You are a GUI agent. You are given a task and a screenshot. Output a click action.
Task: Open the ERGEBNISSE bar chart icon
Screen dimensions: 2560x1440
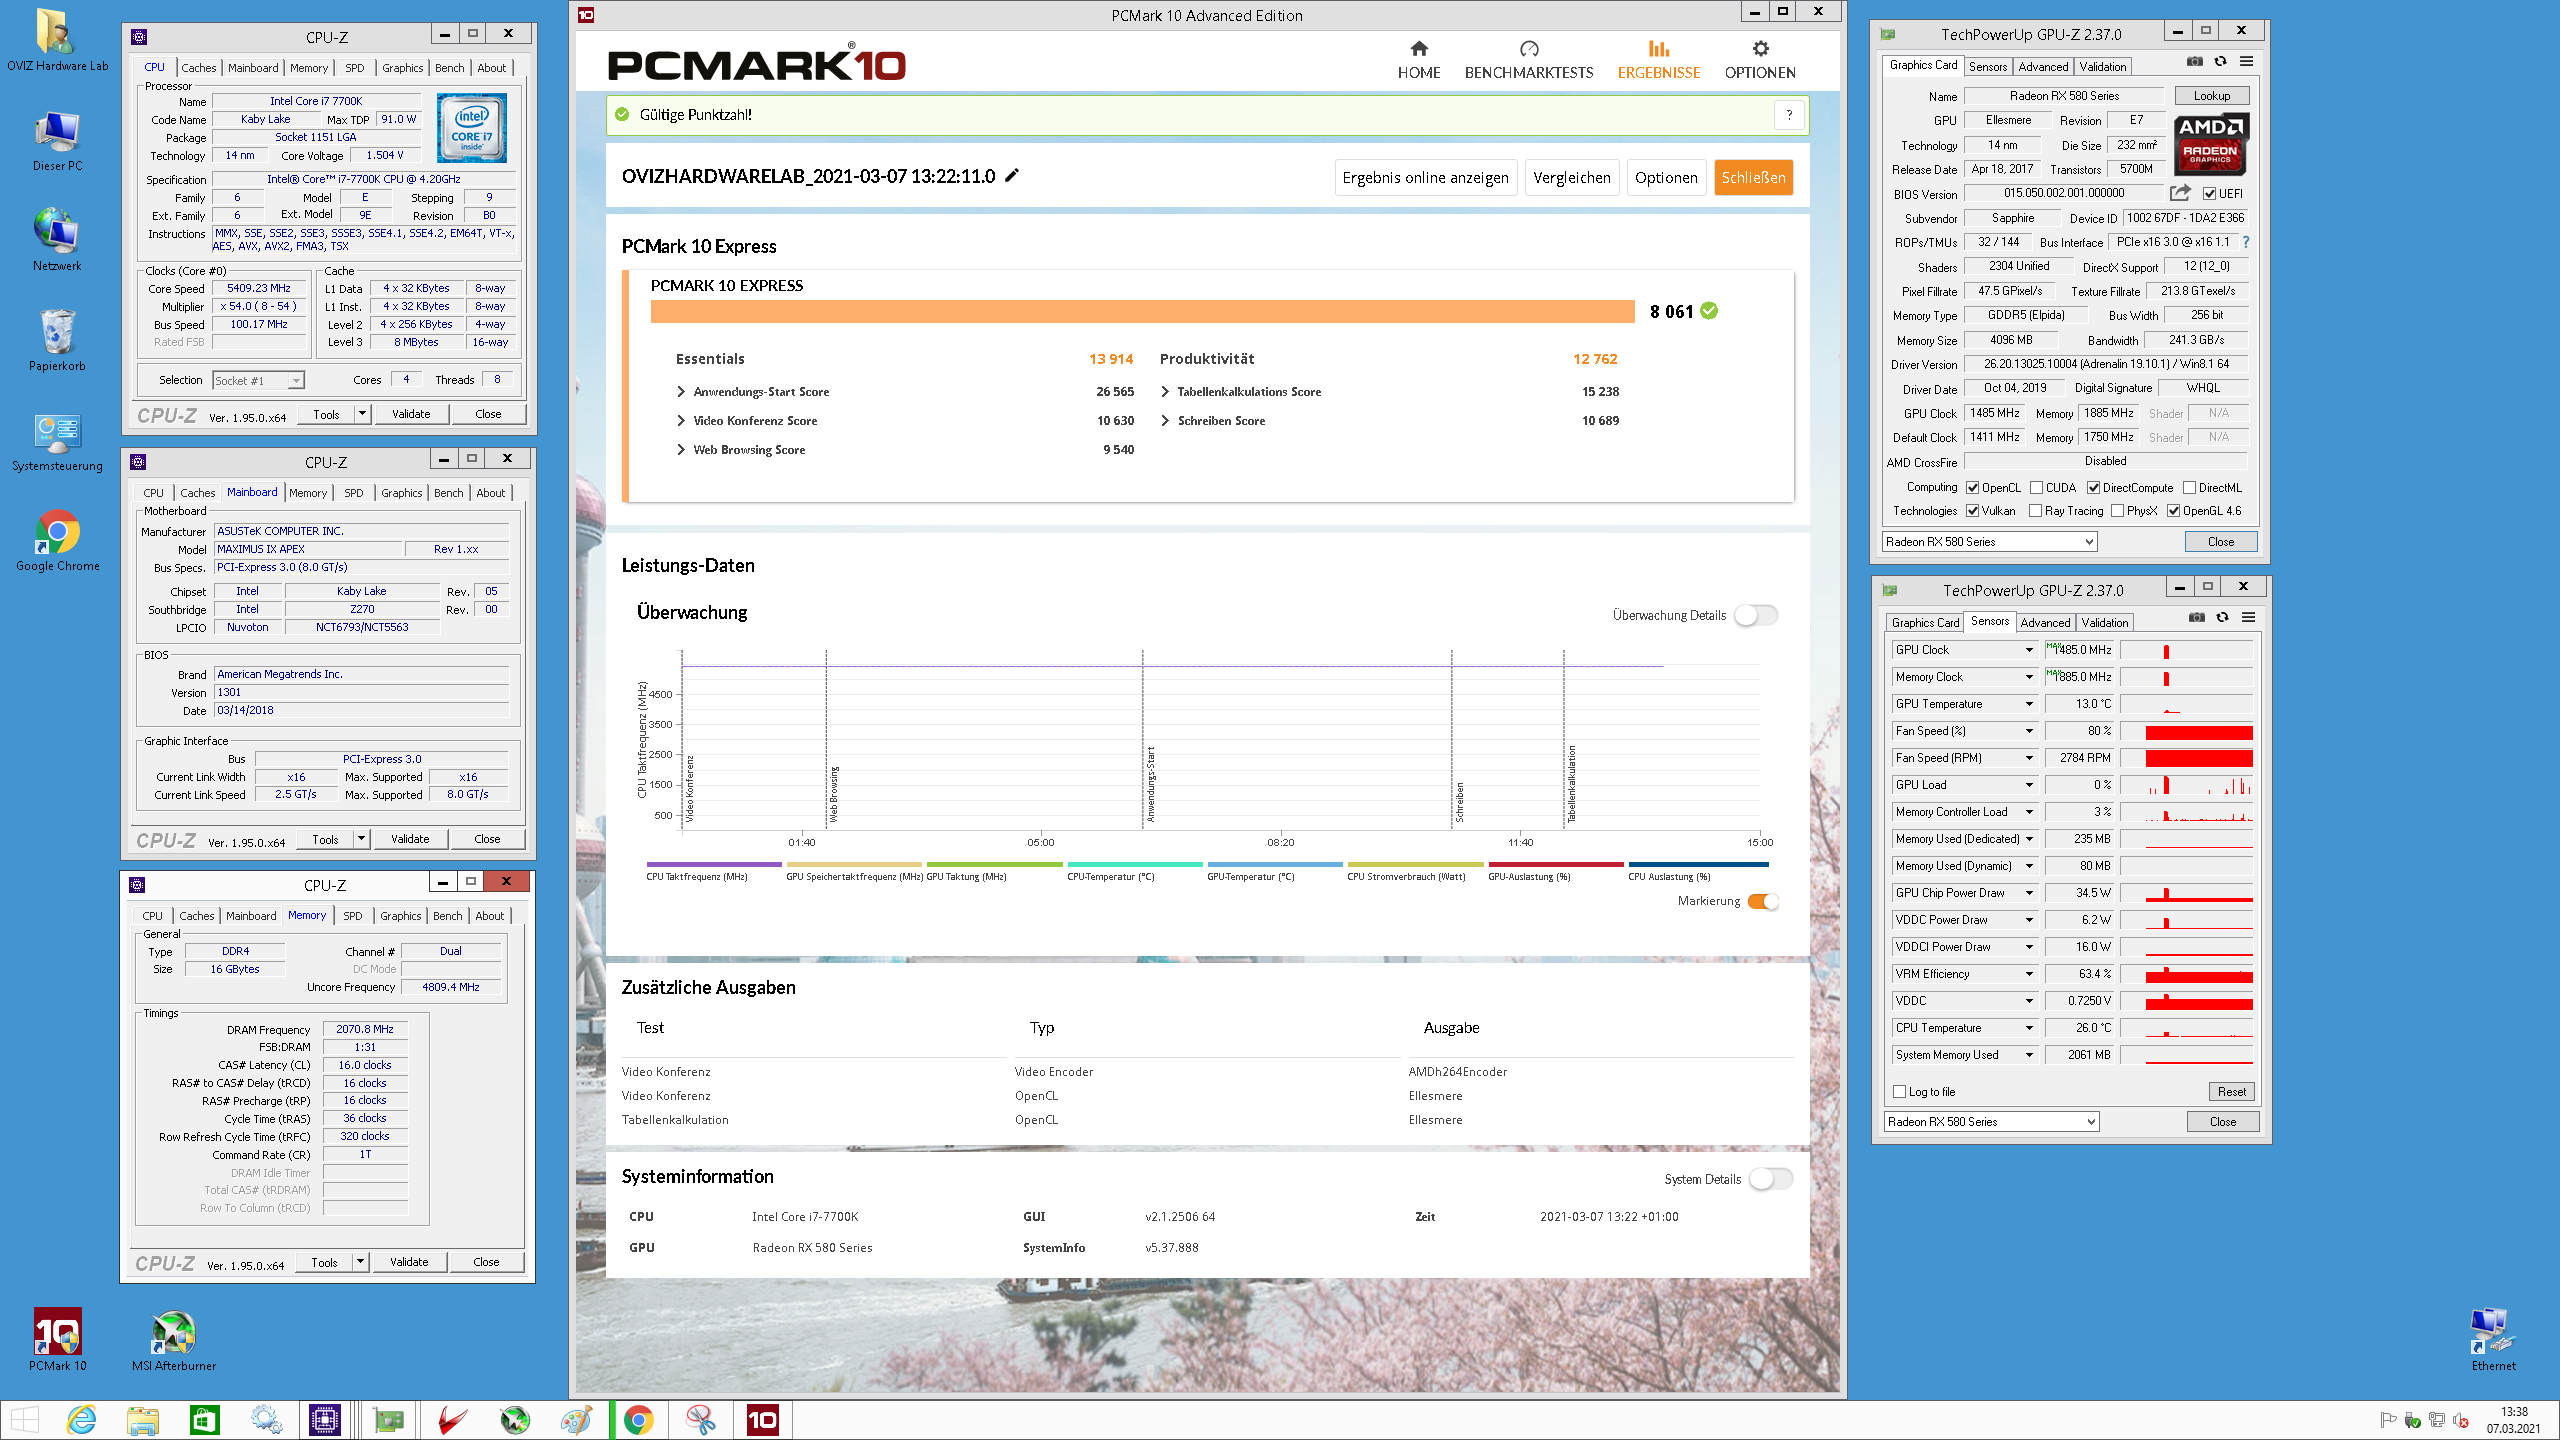pos(1659,48)
